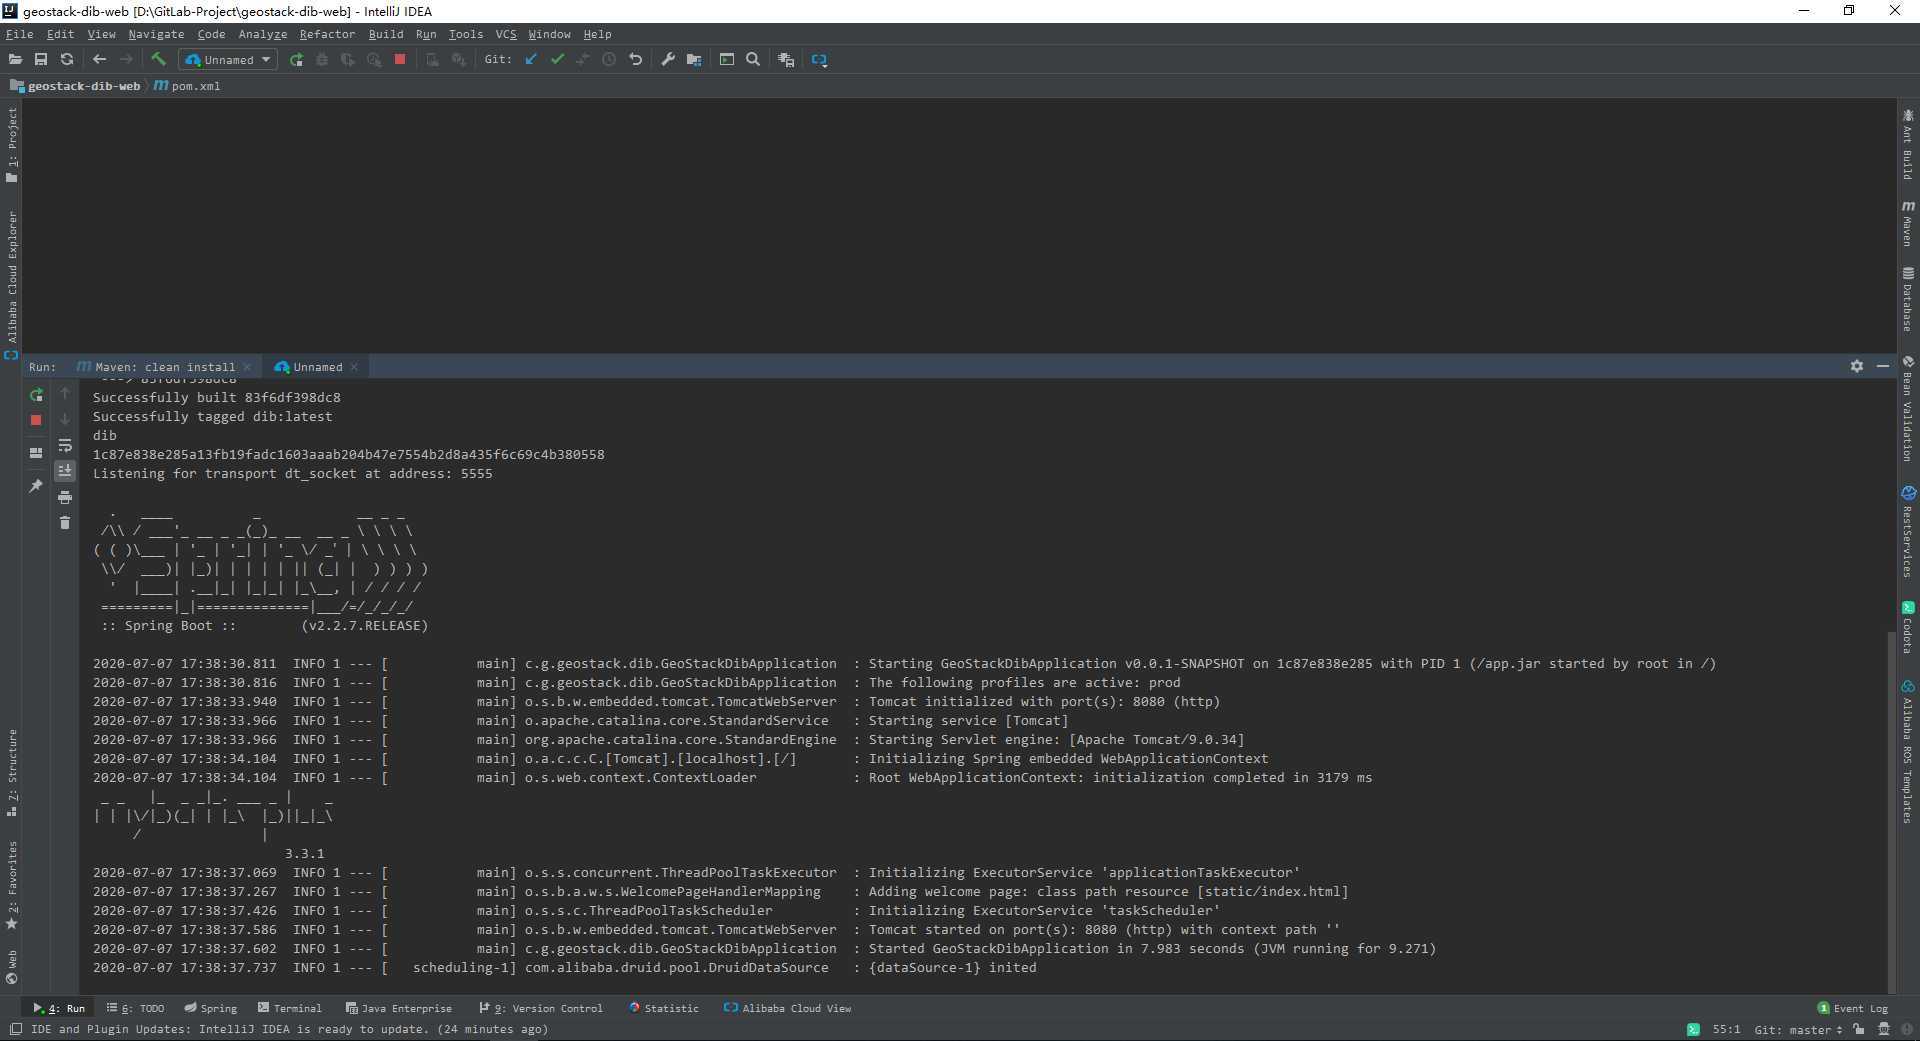This screenshot has width=1920, height=1041.
Task: Open Run panel gear settings
Action: pyautogui.click(x=1857, y=367)
